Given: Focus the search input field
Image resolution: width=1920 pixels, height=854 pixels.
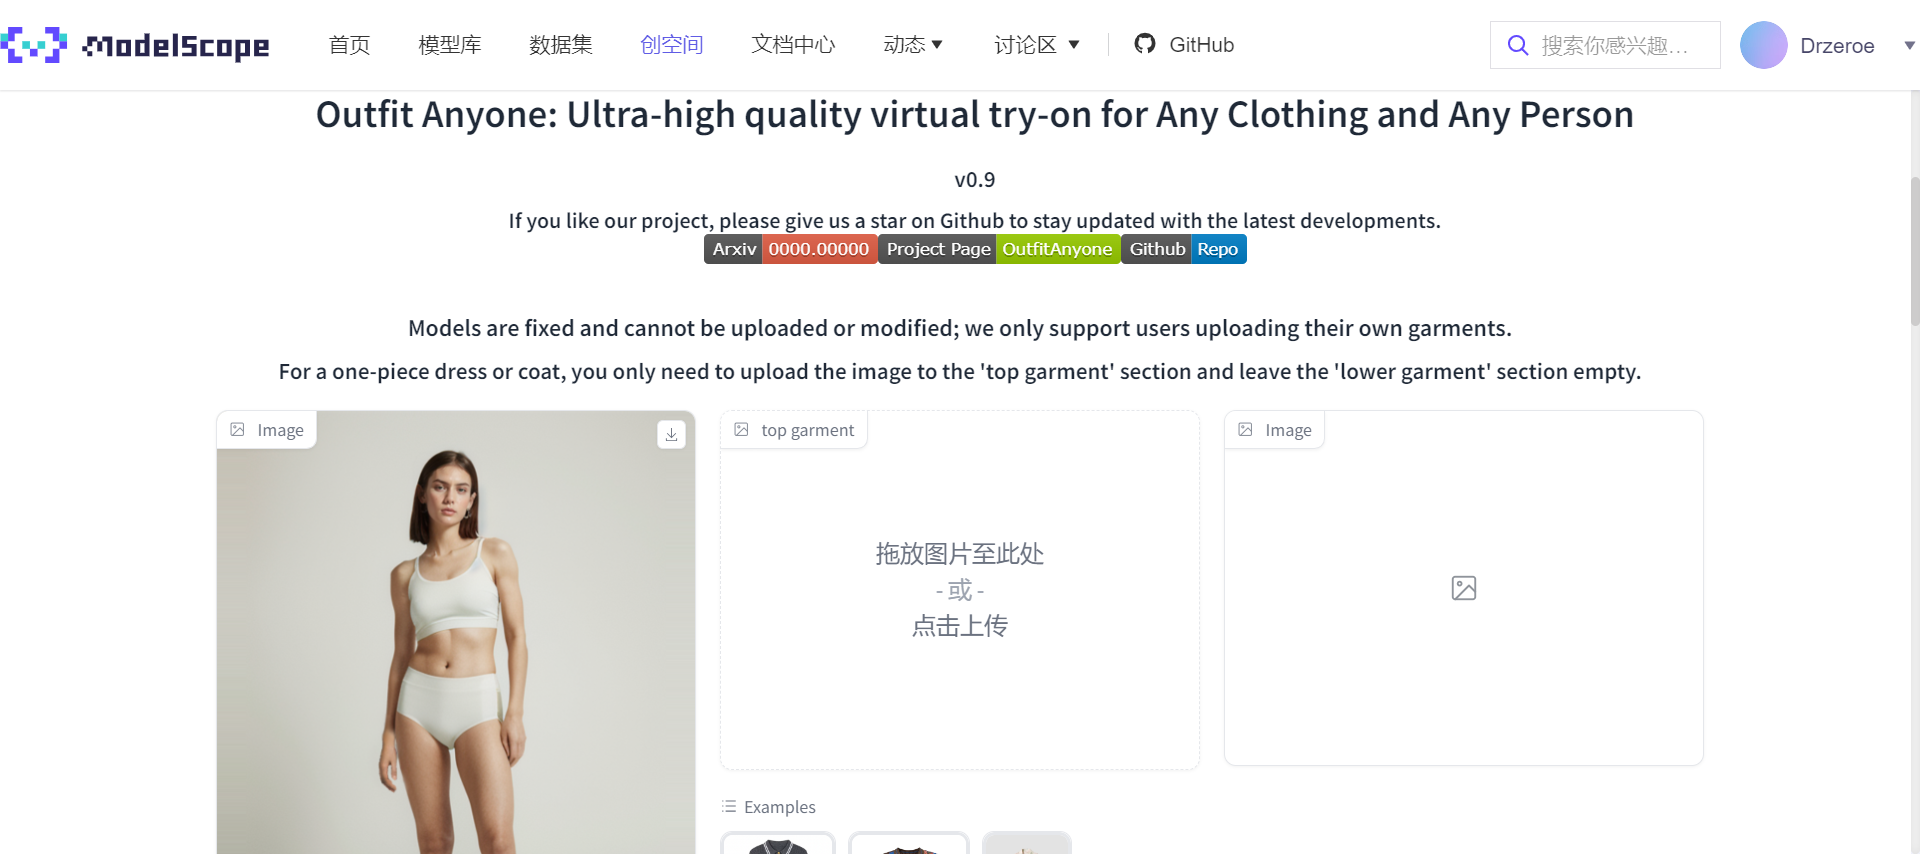Looking at the screenshot, I should click(x=1615, y=45).
